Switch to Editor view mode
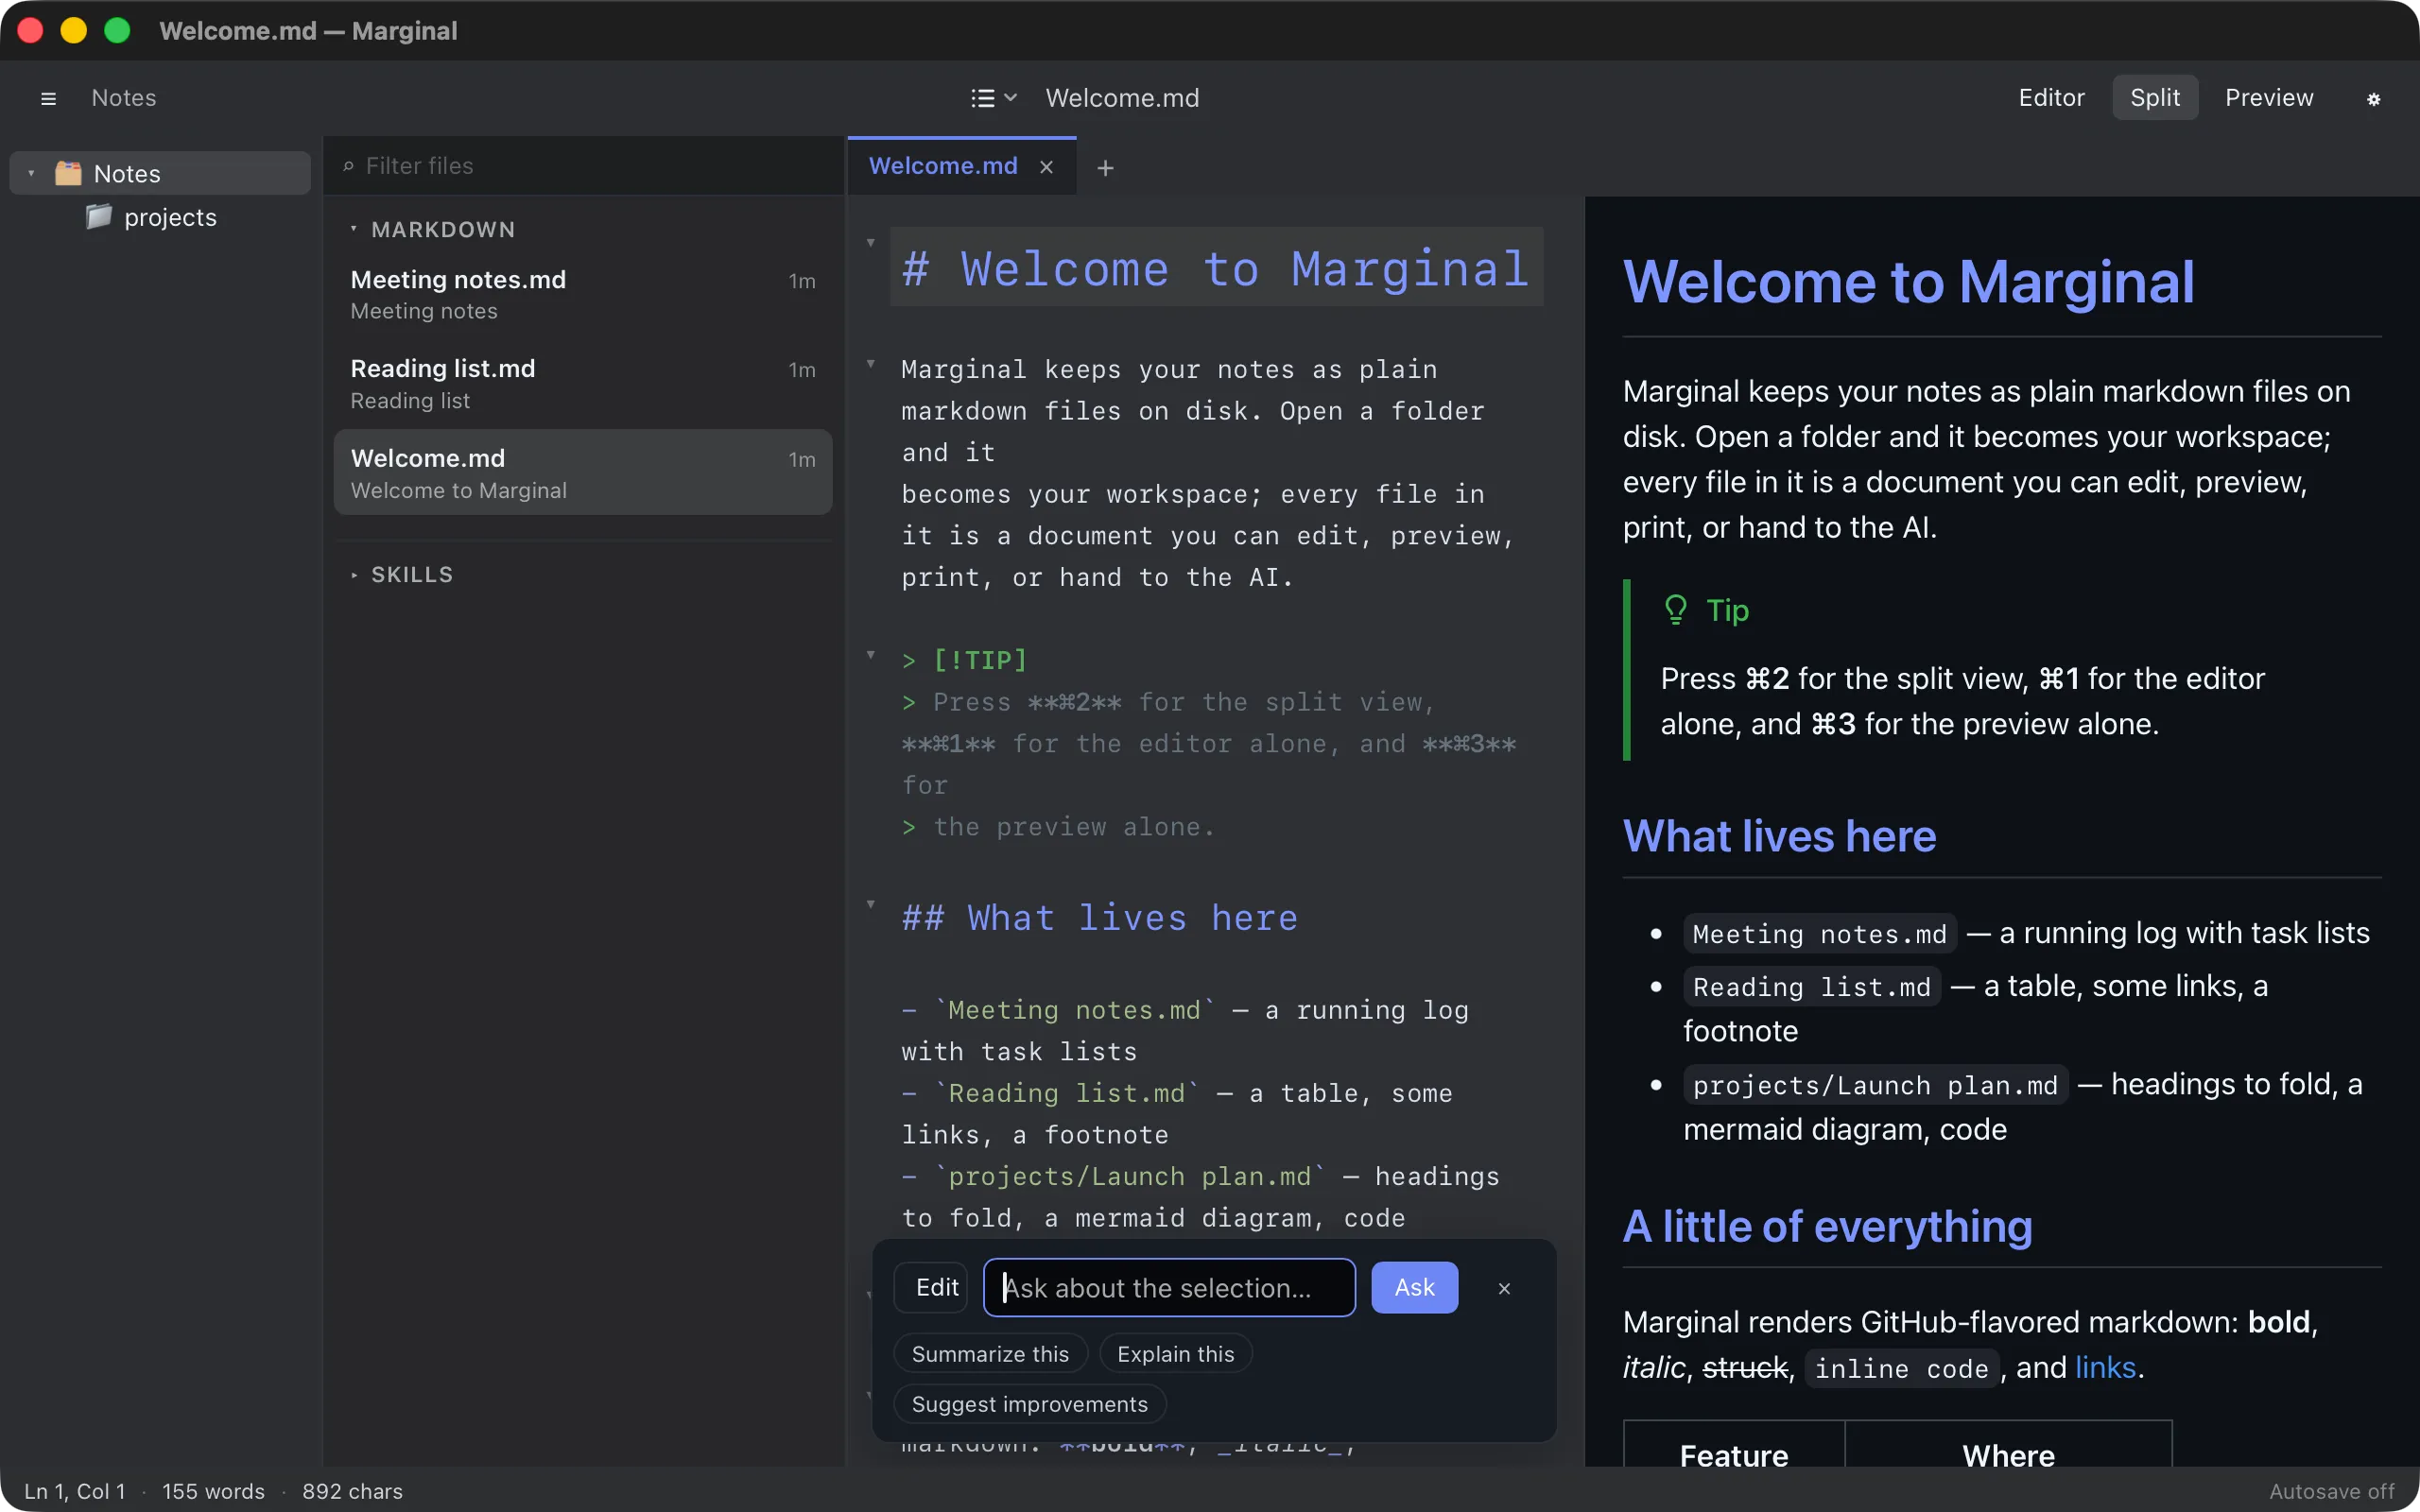The height and width of the screenshot is (1512, 2420). (x=2051, y=97)
